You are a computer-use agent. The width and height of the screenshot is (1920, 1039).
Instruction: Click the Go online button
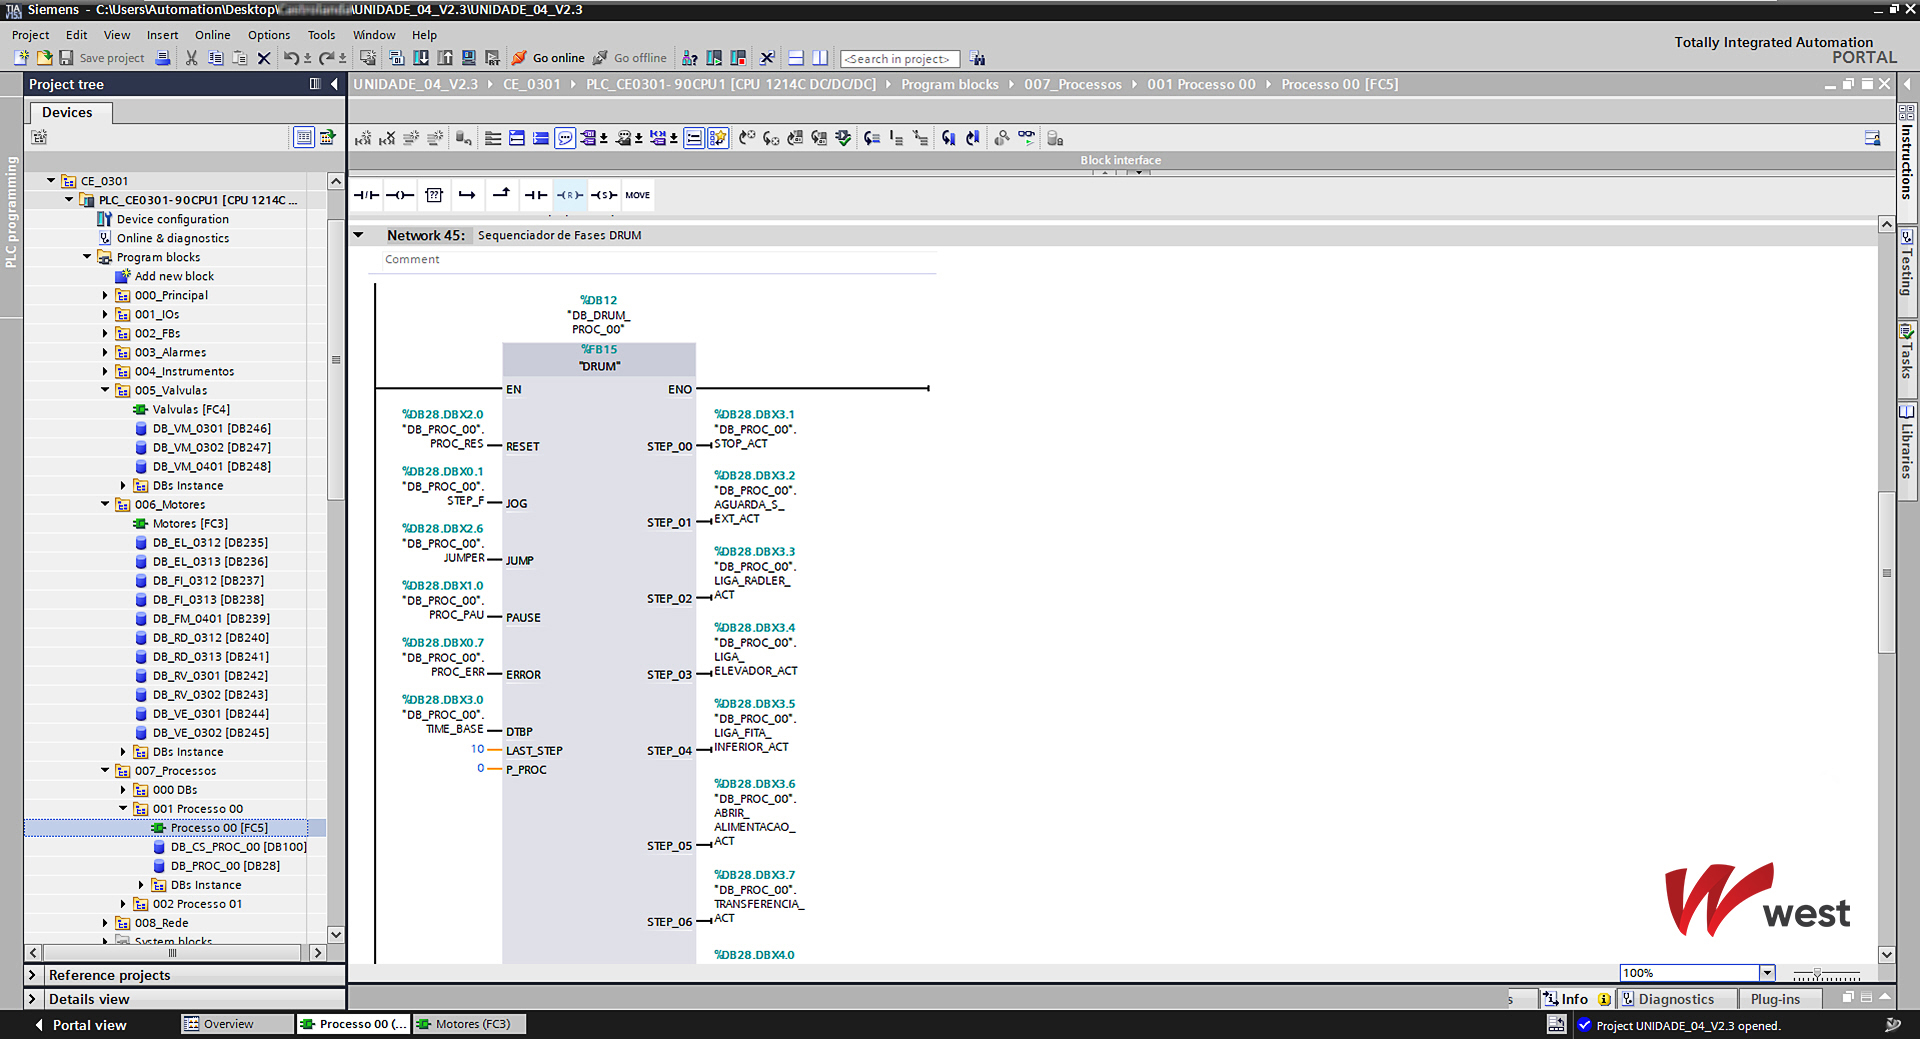click(x=548, y=58)
